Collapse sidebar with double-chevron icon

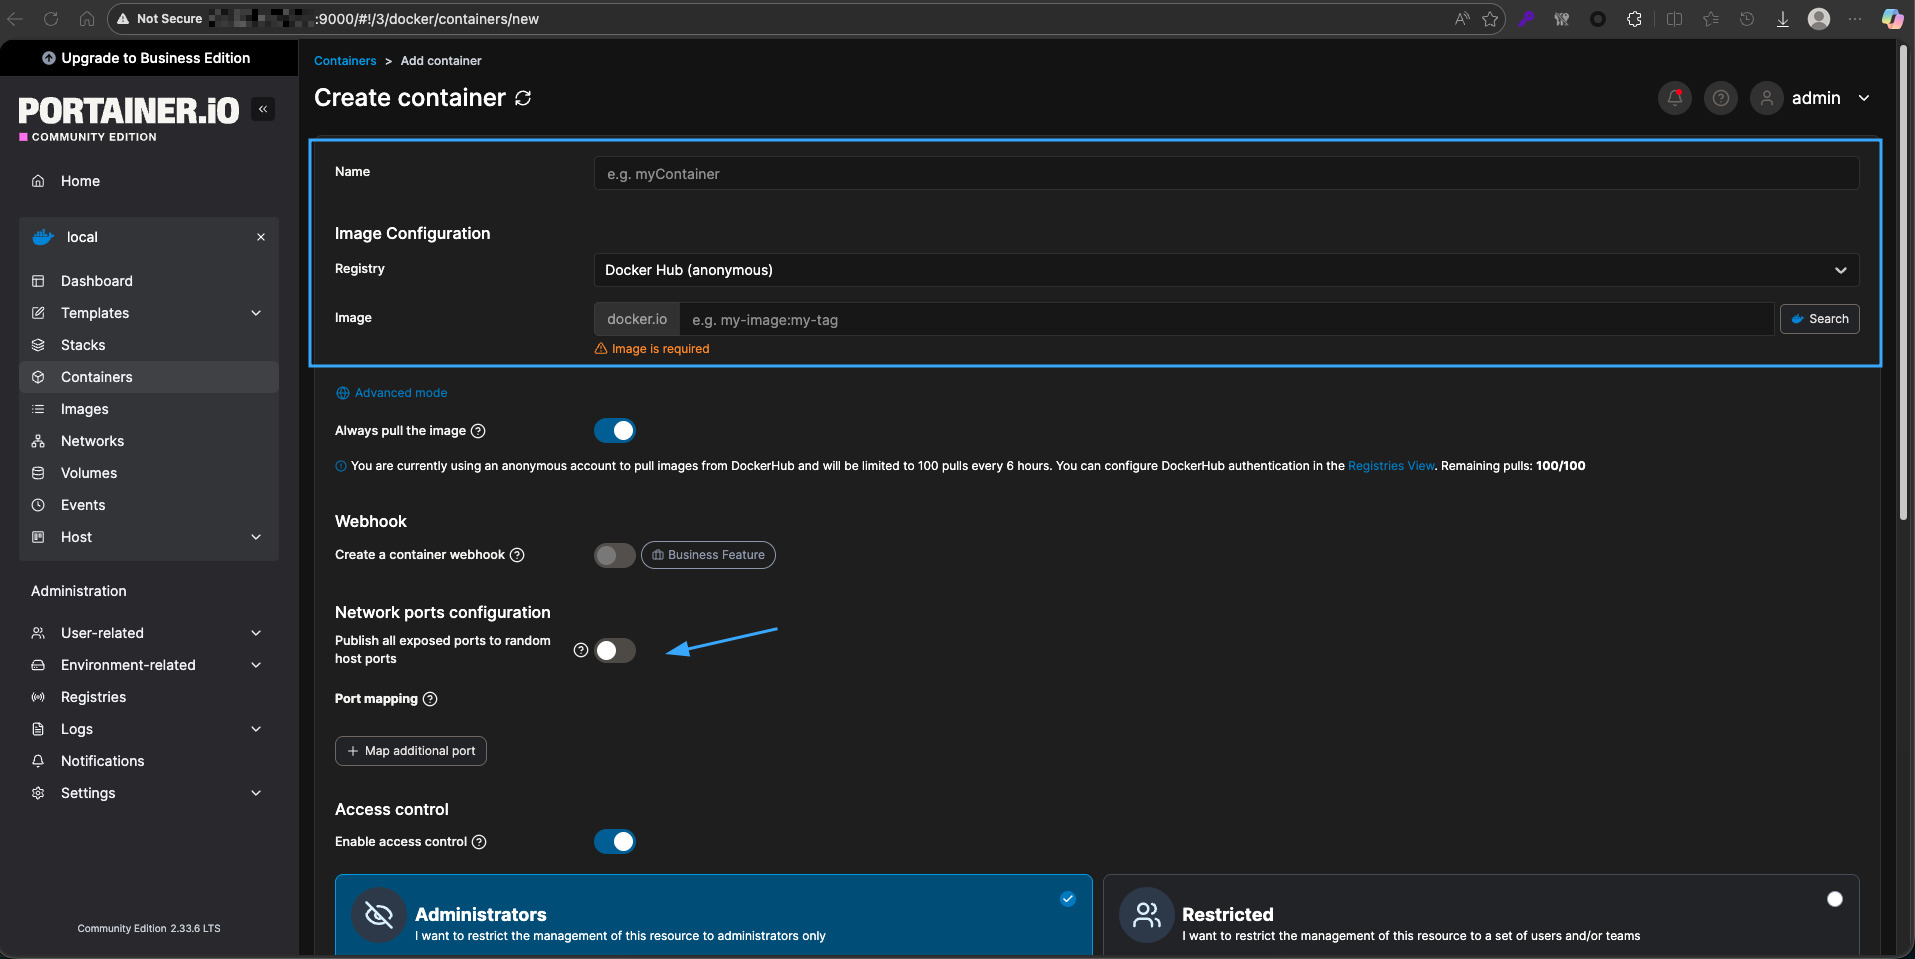(263, 109)
